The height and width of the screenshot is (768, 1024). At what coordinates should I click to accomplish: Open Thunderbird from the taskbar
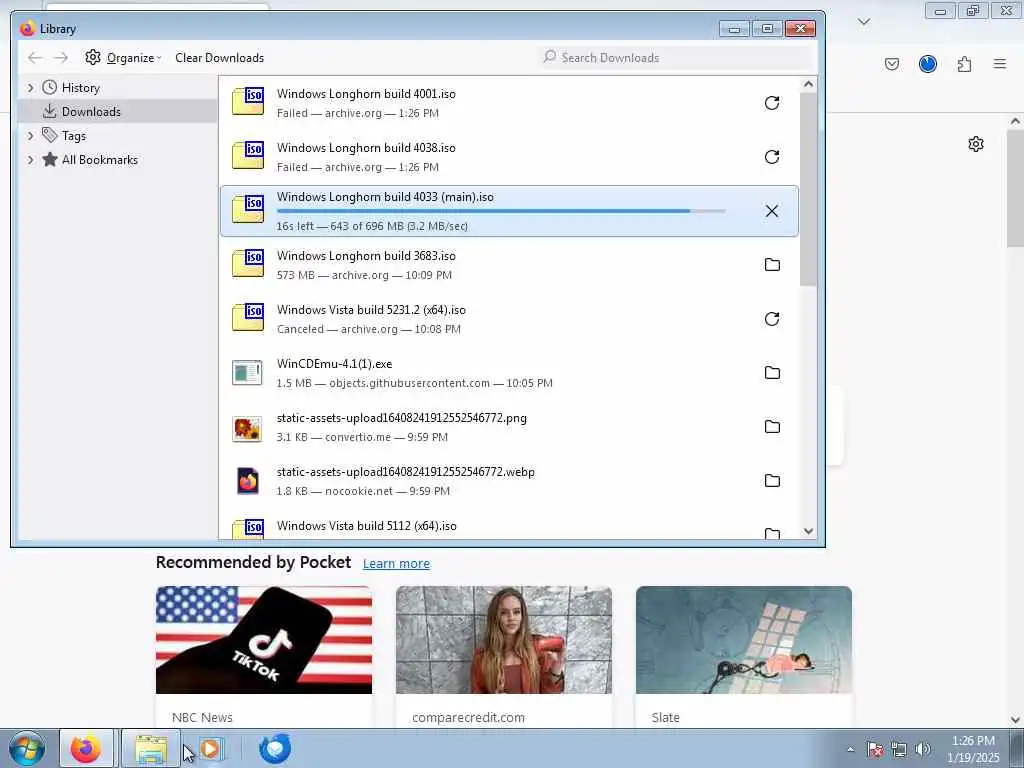coord(274,748)
